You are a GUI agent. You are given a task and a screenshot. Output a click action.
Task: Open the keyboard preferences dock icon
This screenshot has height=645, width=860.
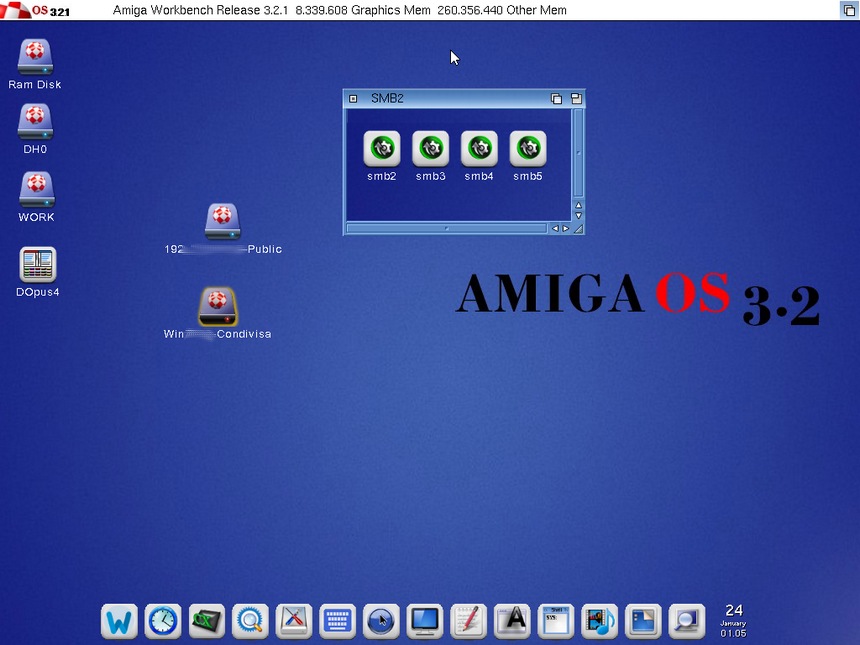click(x=337, y=621)
